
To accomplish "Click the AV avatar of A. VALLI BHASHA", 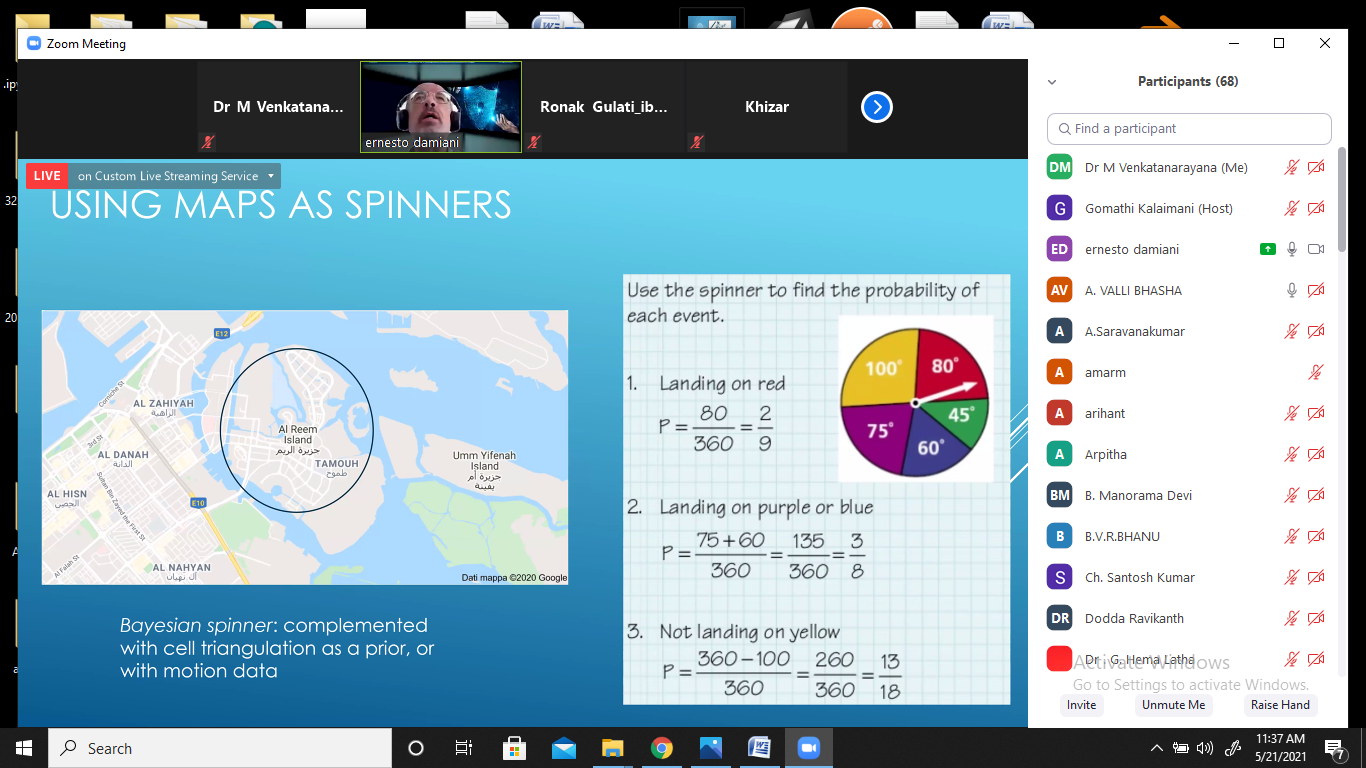I will 1060,291.
